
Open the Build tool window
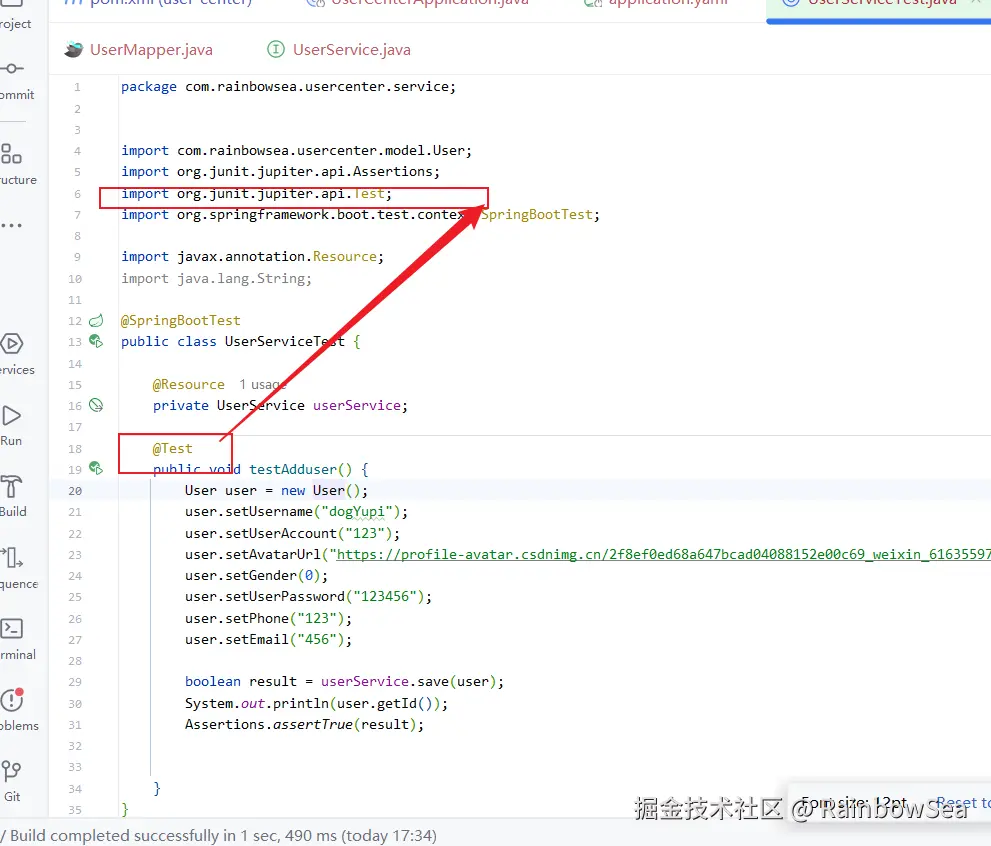point(13,495)
